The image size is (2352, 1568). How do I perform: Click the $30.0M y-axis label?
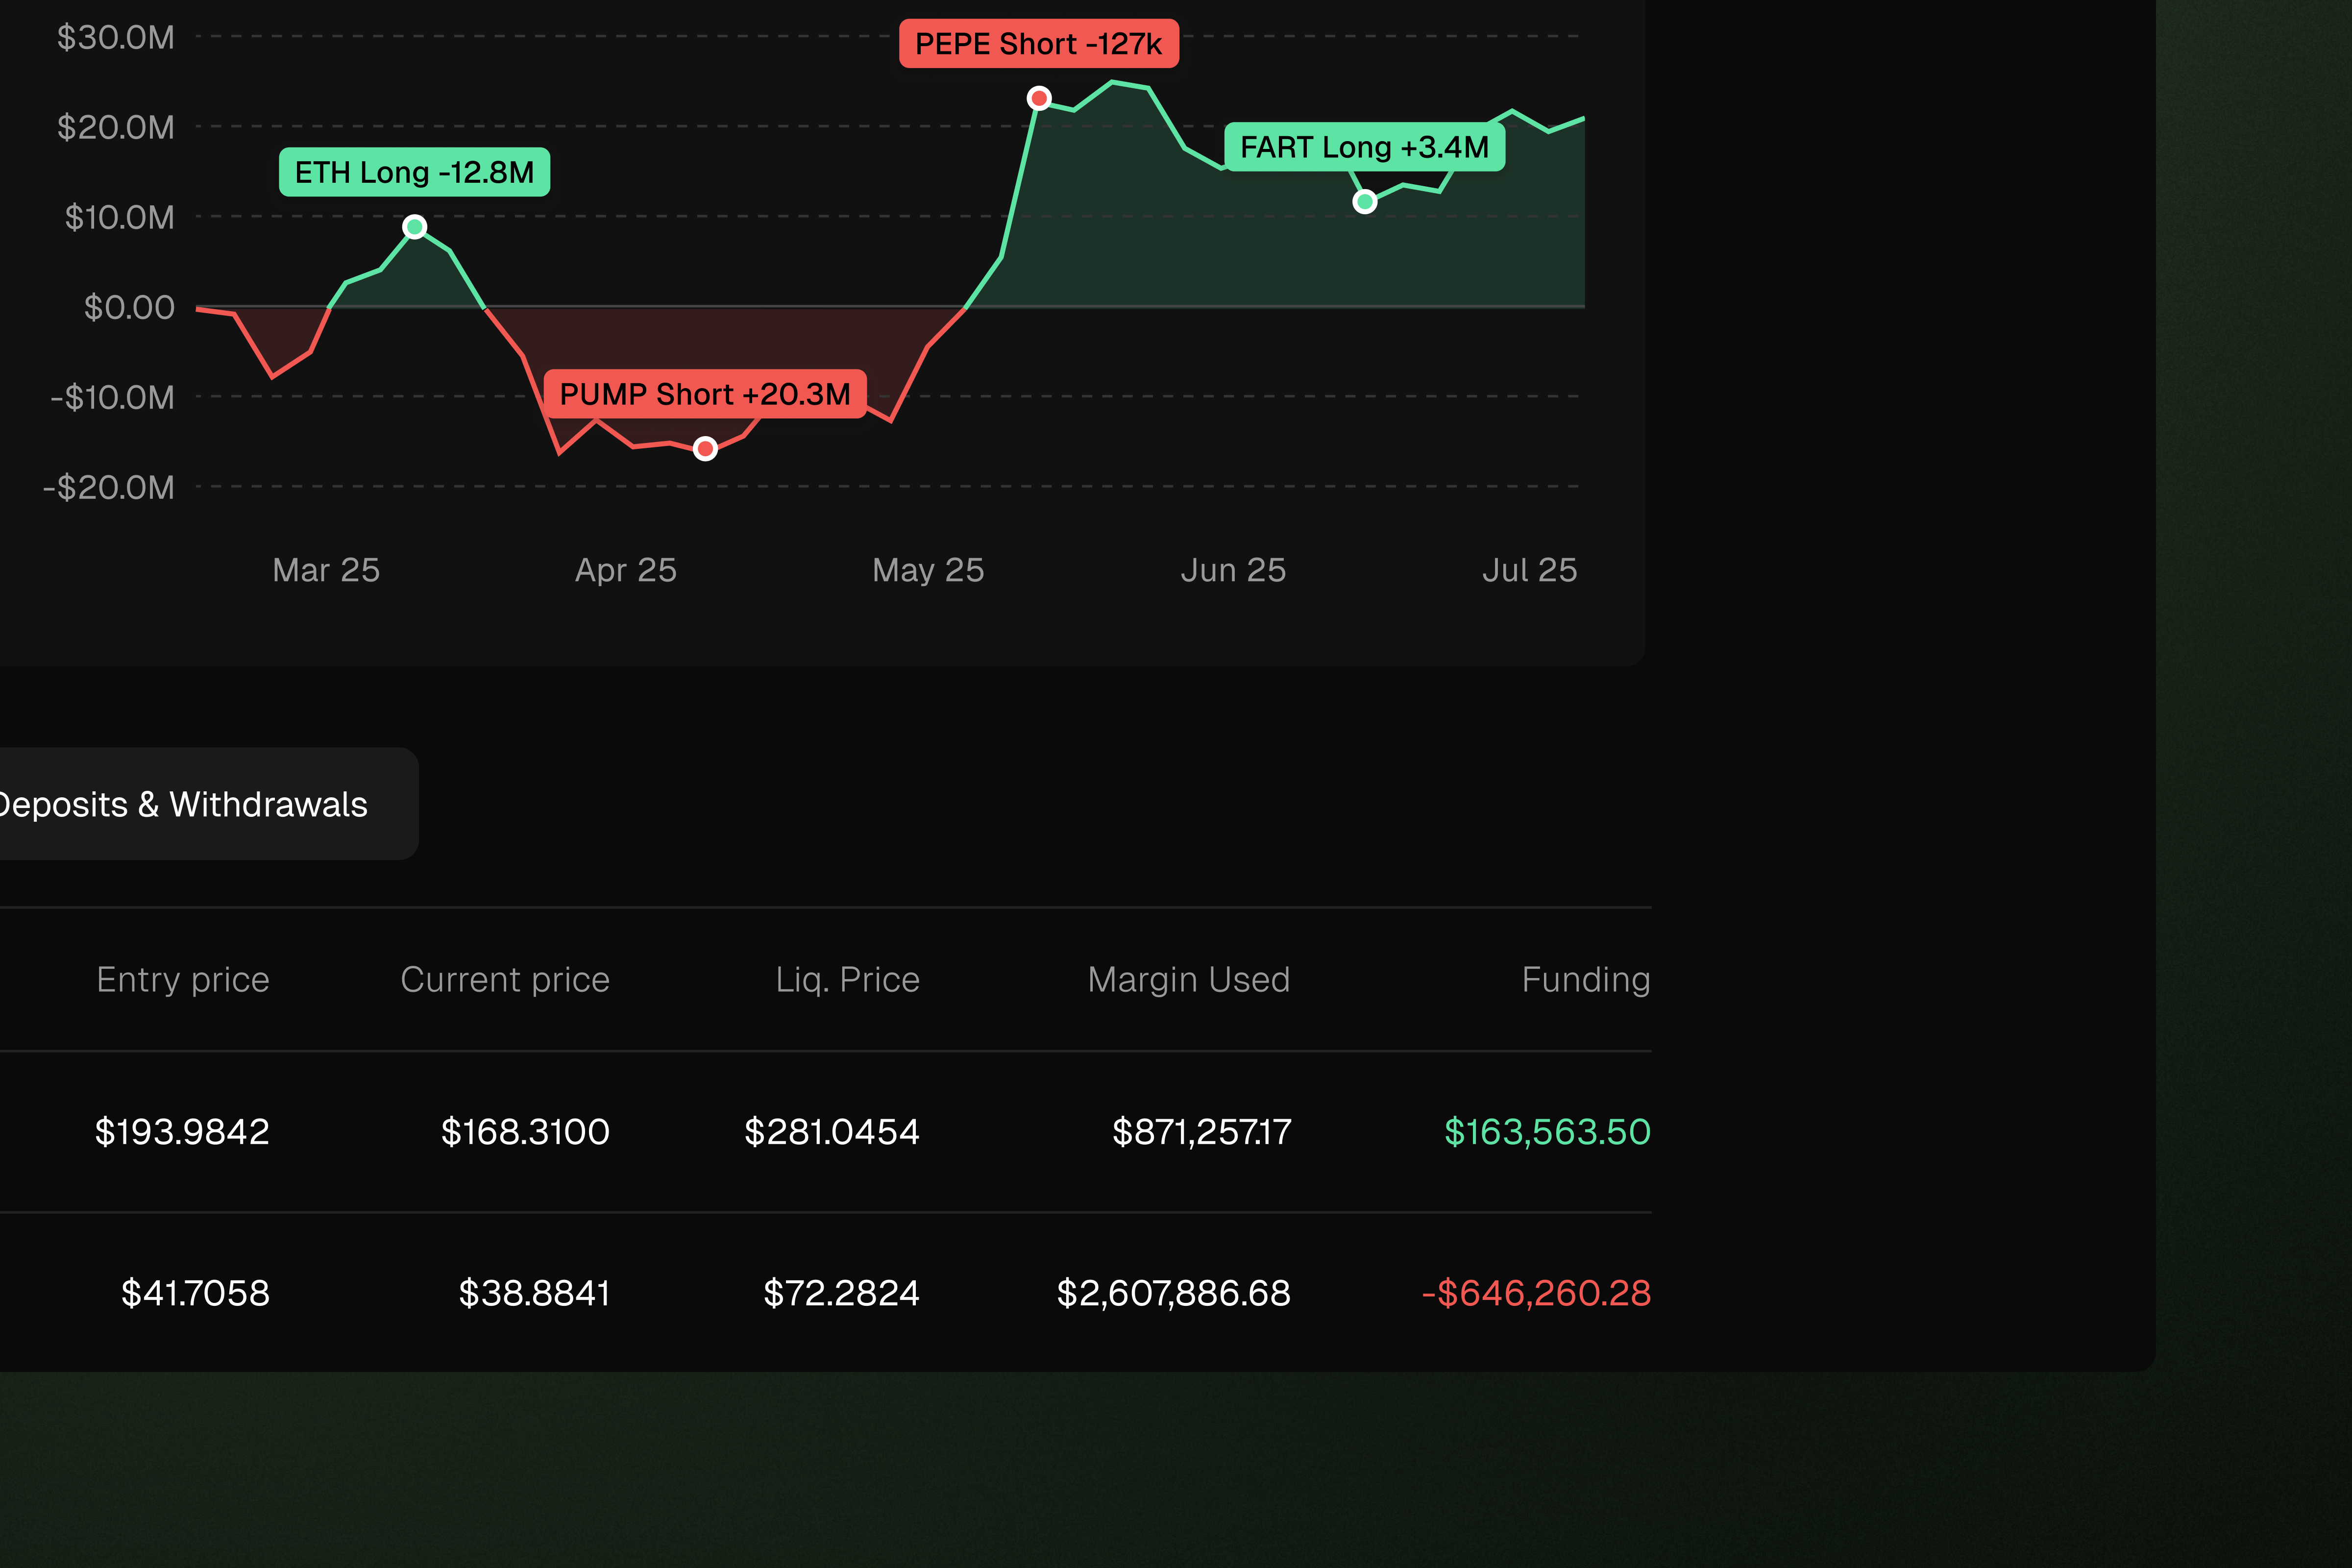point(116,37)
